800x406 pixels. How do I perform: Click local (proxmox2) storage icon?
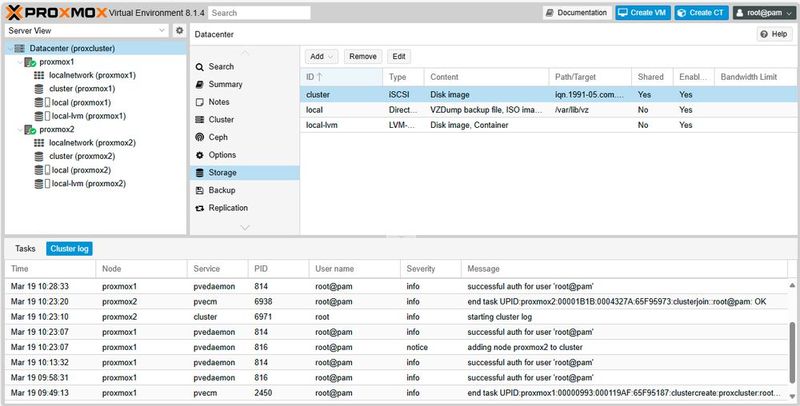[x=39, y=170]
